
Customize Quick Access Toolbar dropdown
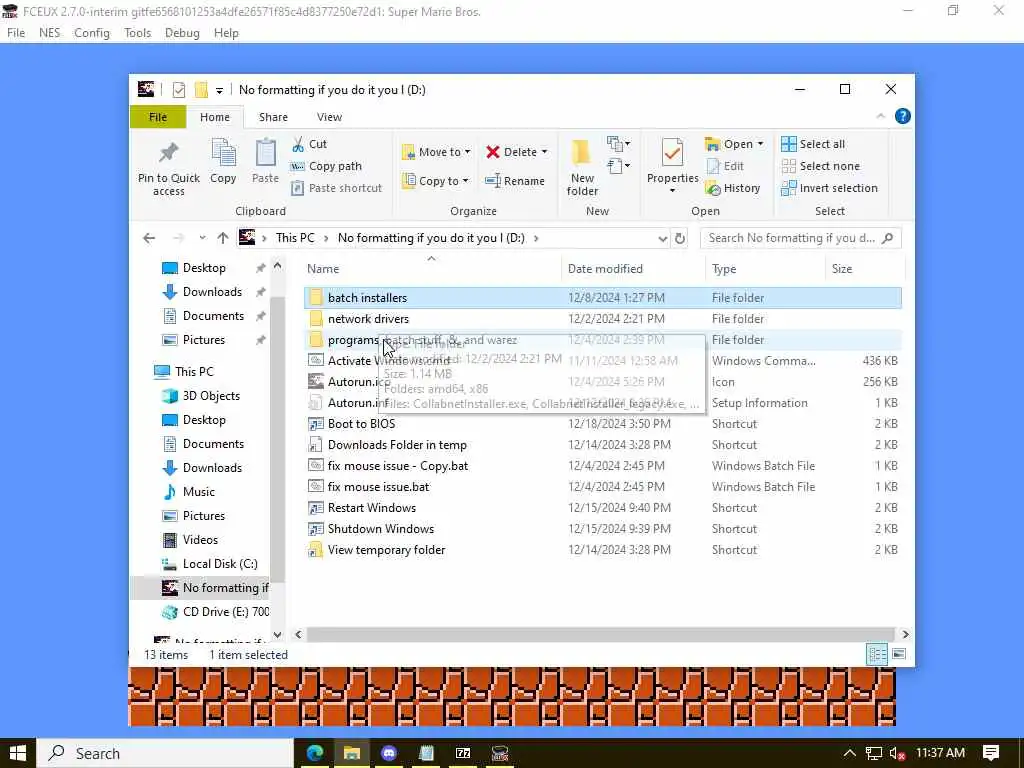click(x=219, y=91)
